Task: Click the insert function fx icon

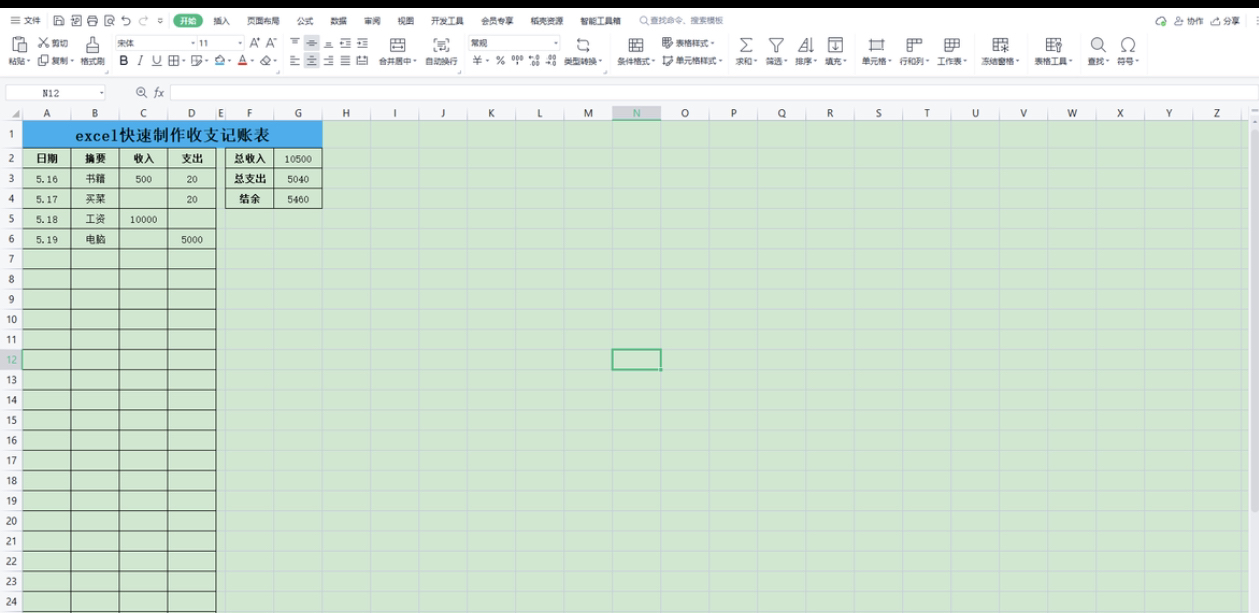Action: coord(158,92)
